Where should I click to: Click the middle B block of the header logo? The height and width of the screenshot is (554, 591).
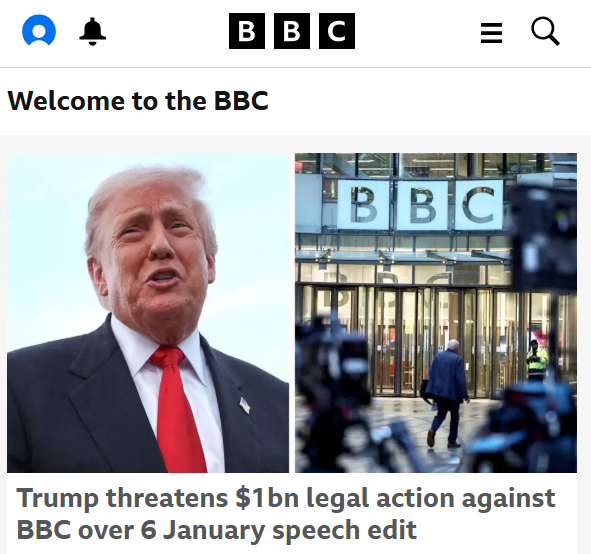(x=292, y=31)
